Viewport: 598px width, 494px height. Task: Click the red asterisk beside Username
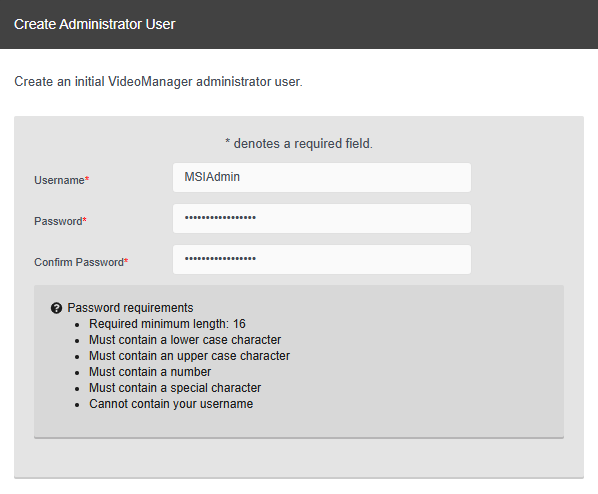[x=87, y=179]
